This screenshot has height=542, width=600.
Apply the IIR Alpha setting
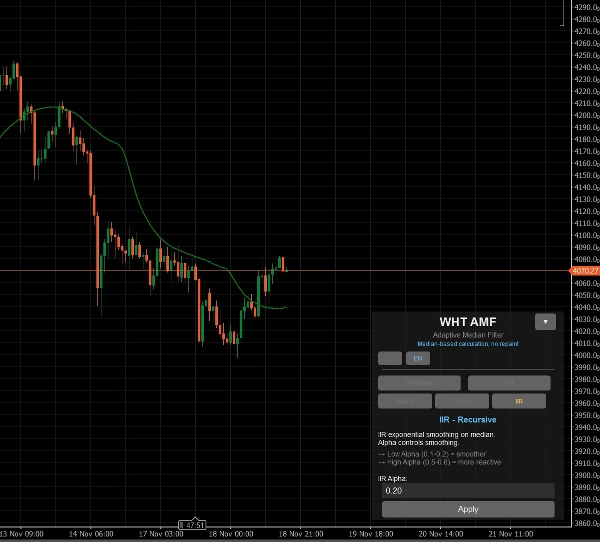pos(467,509)
